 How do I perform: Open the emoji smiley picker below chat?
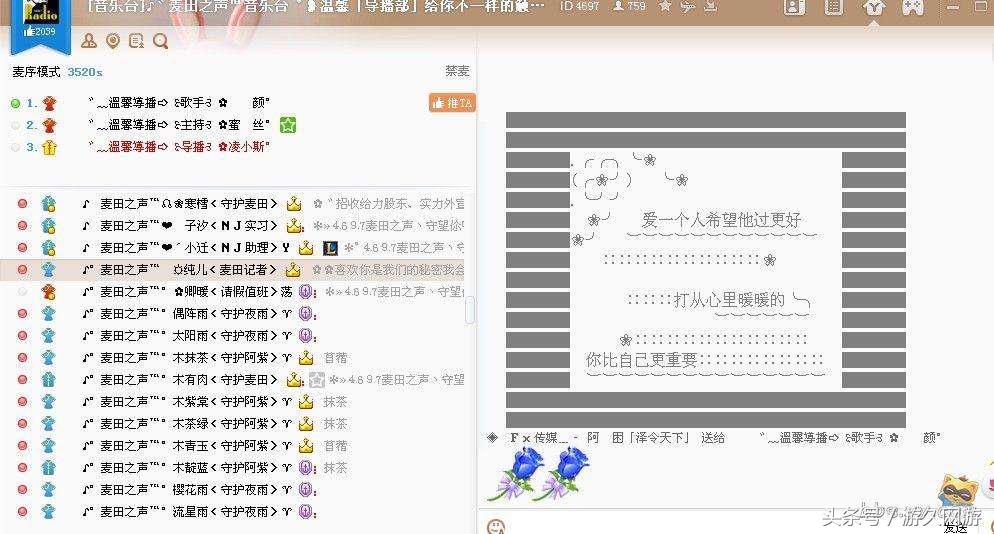click(496, 526)
